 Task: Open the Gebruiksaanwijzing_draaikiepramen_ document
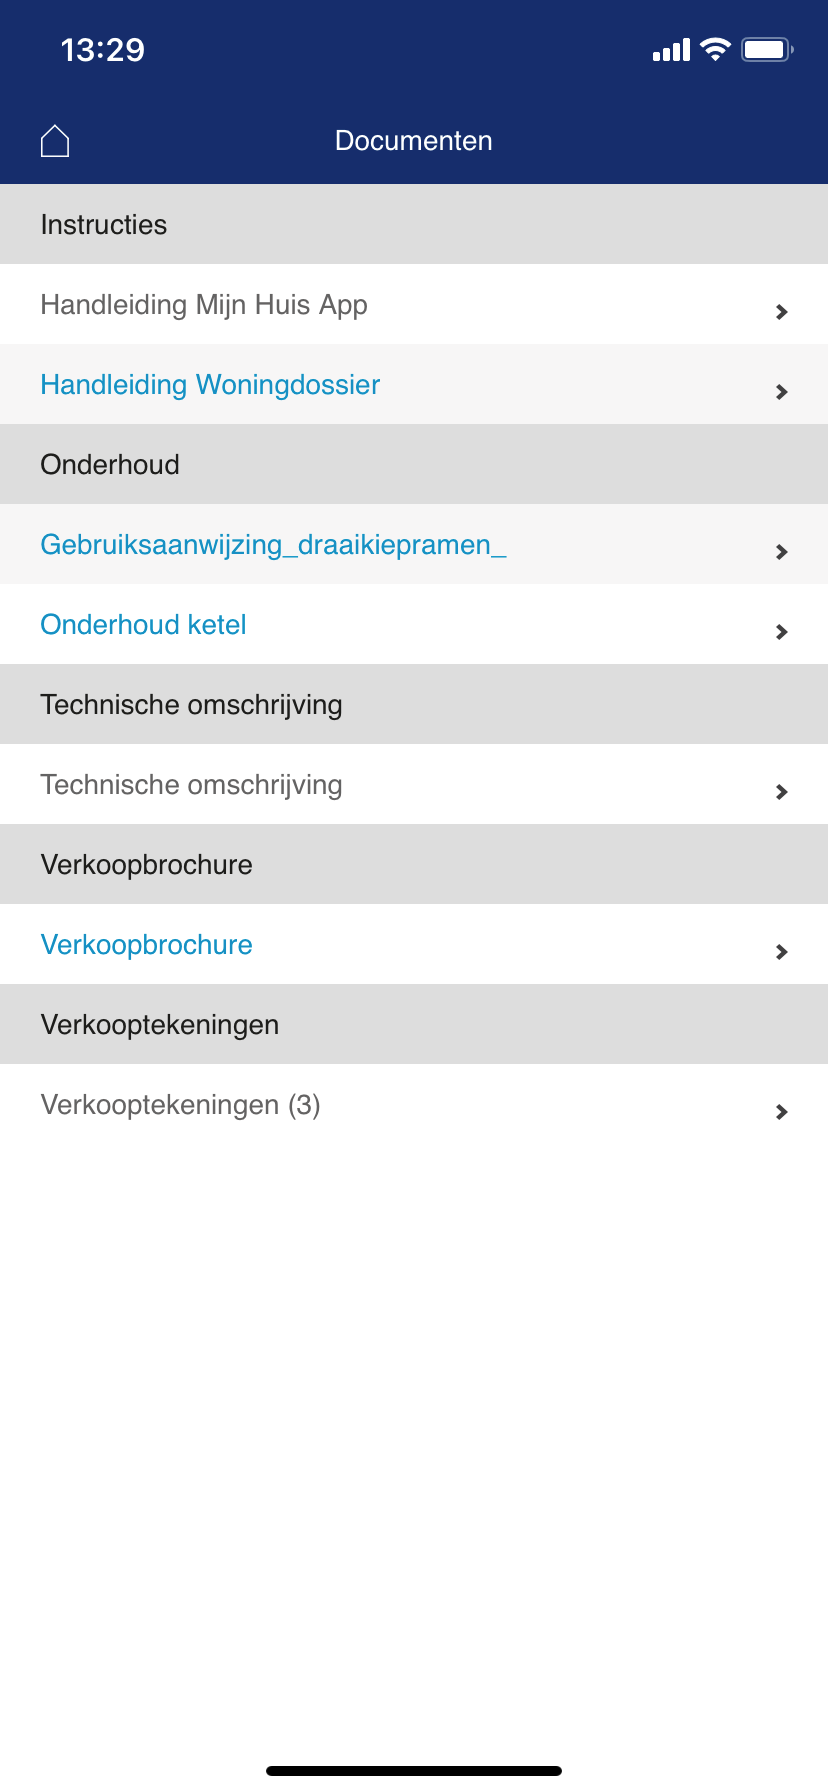point(271,545)
